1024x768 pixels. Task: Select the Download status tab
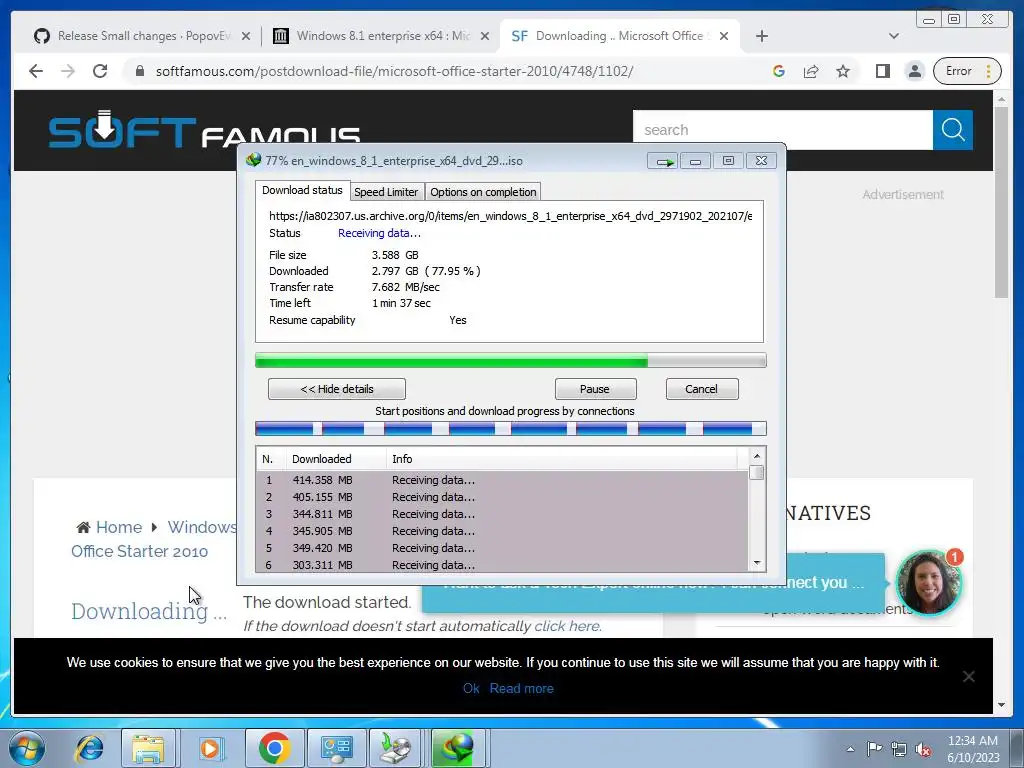(302, 190)
